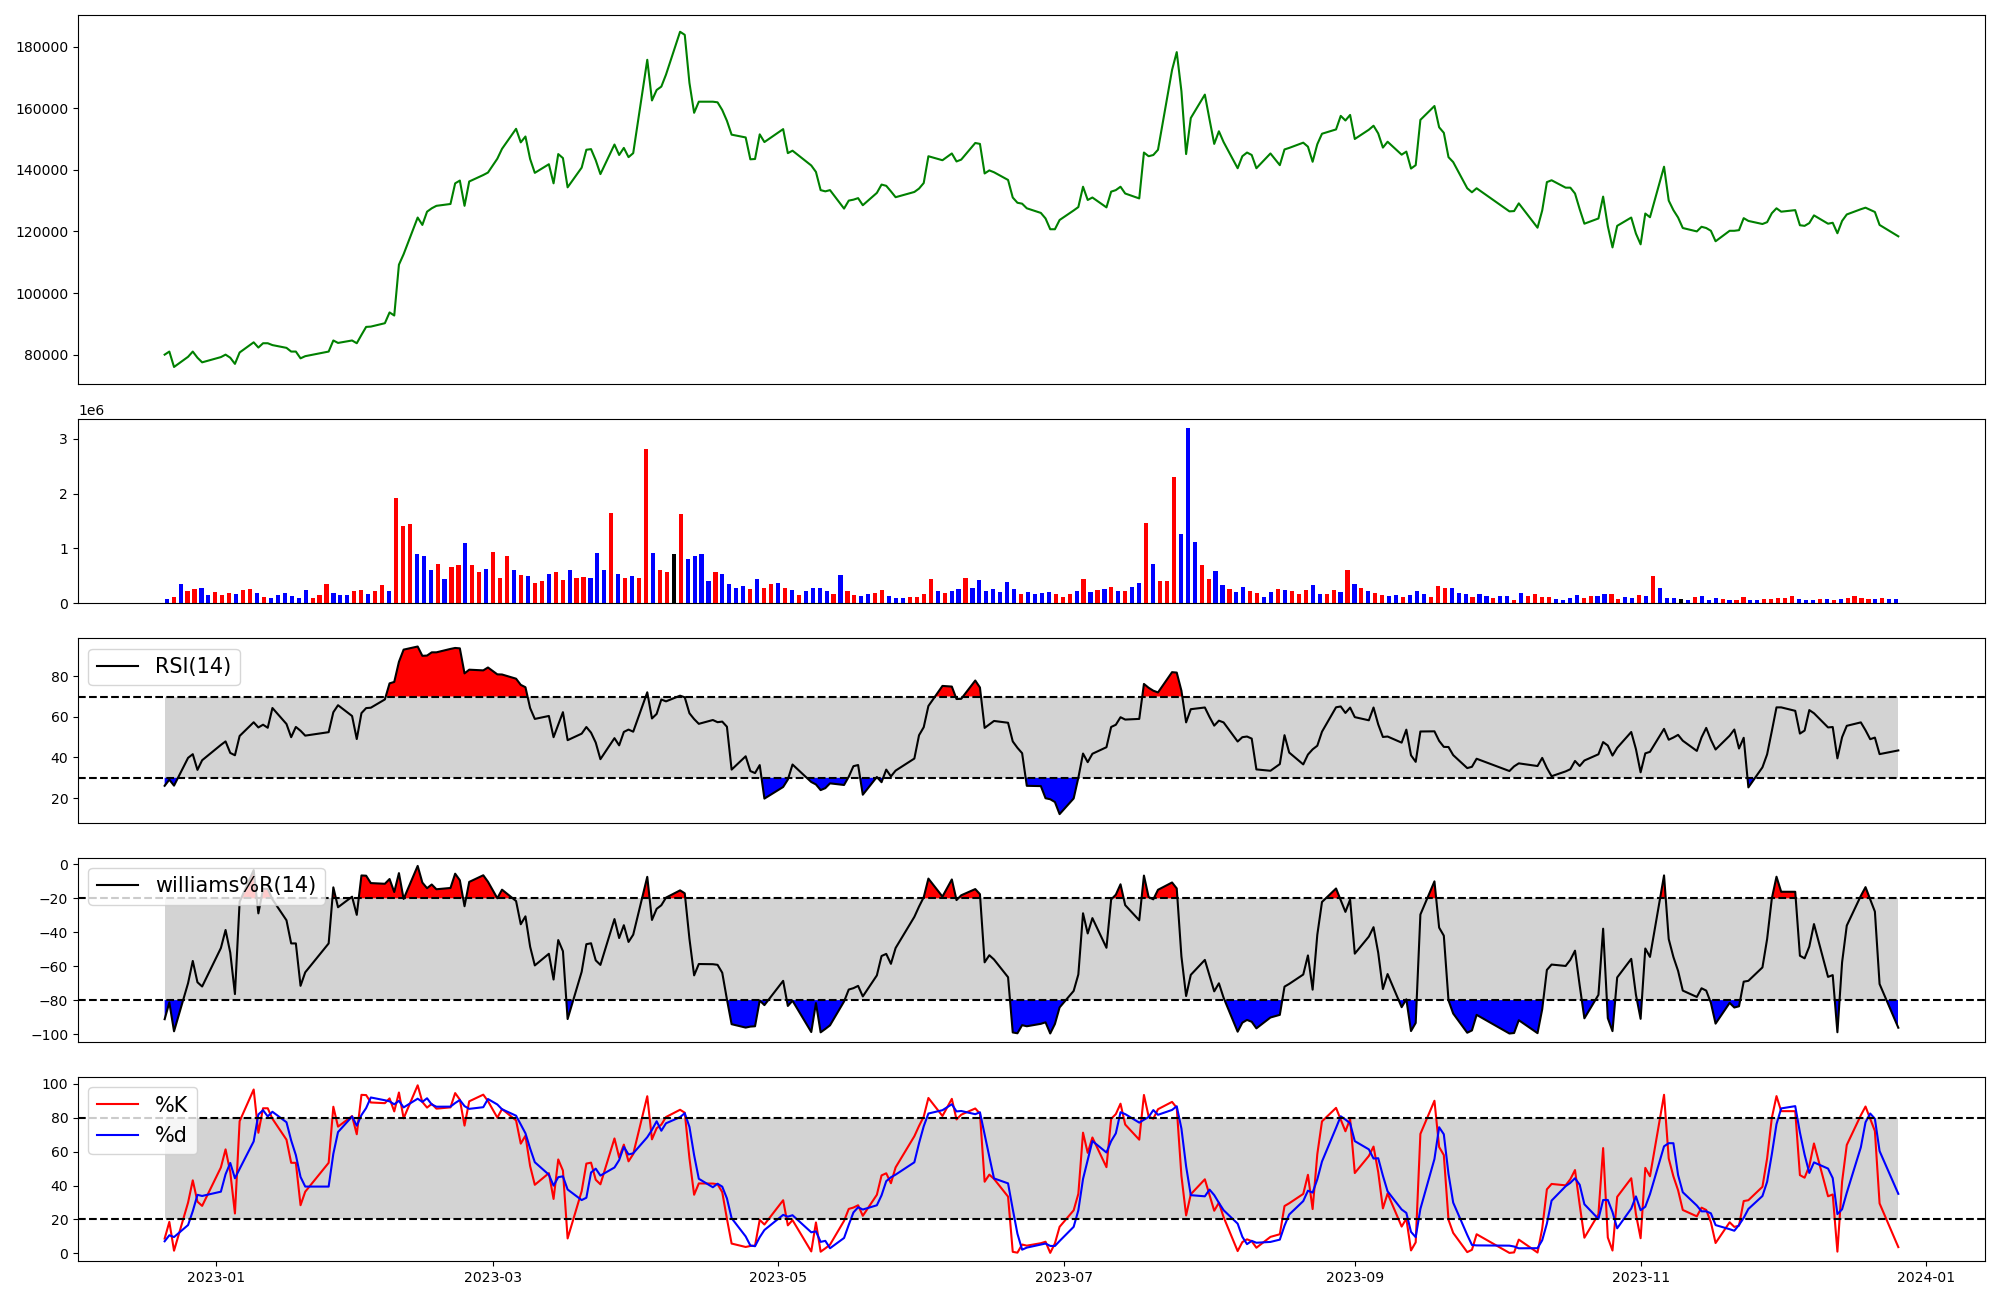
Task: Click the tallest blue volume bar
Action: (1188, 515)
